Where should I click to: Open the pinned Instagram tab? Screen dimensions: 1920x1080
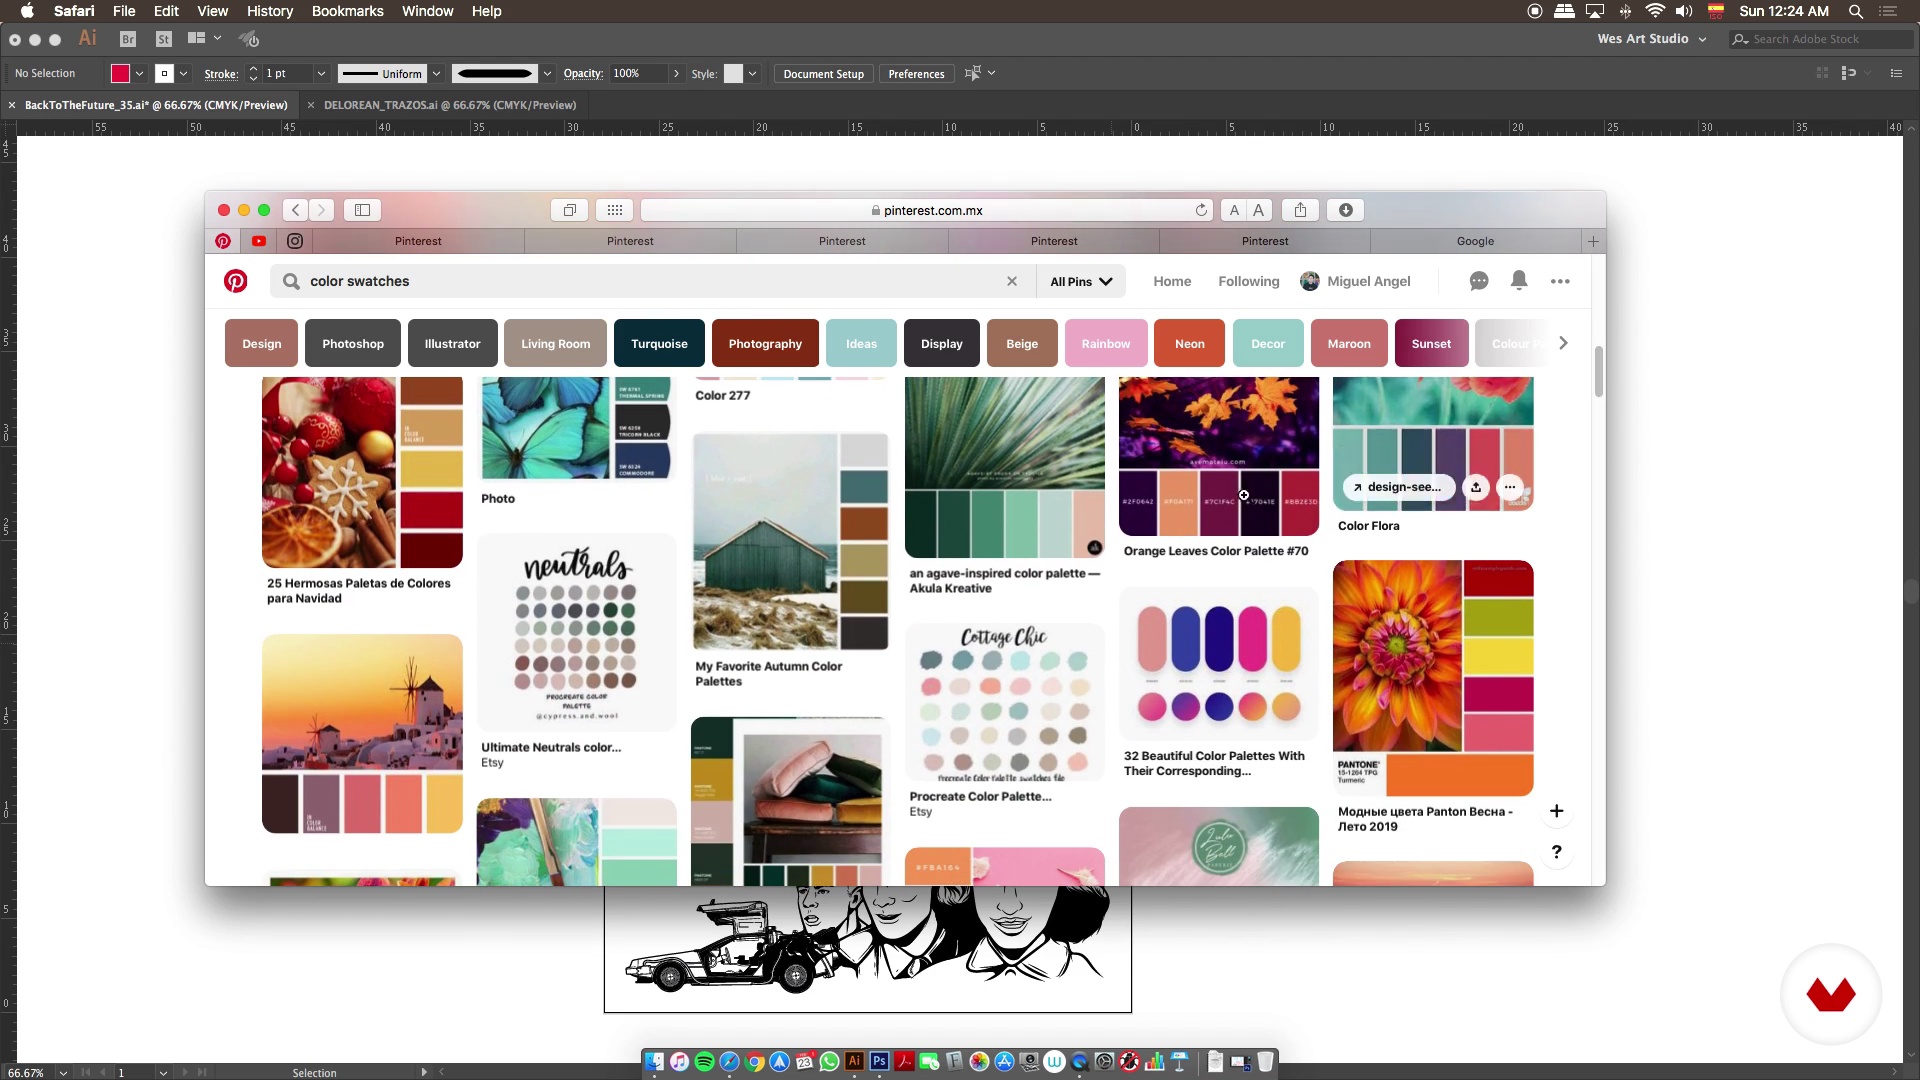pyautogui.click(x=295, y=241)
